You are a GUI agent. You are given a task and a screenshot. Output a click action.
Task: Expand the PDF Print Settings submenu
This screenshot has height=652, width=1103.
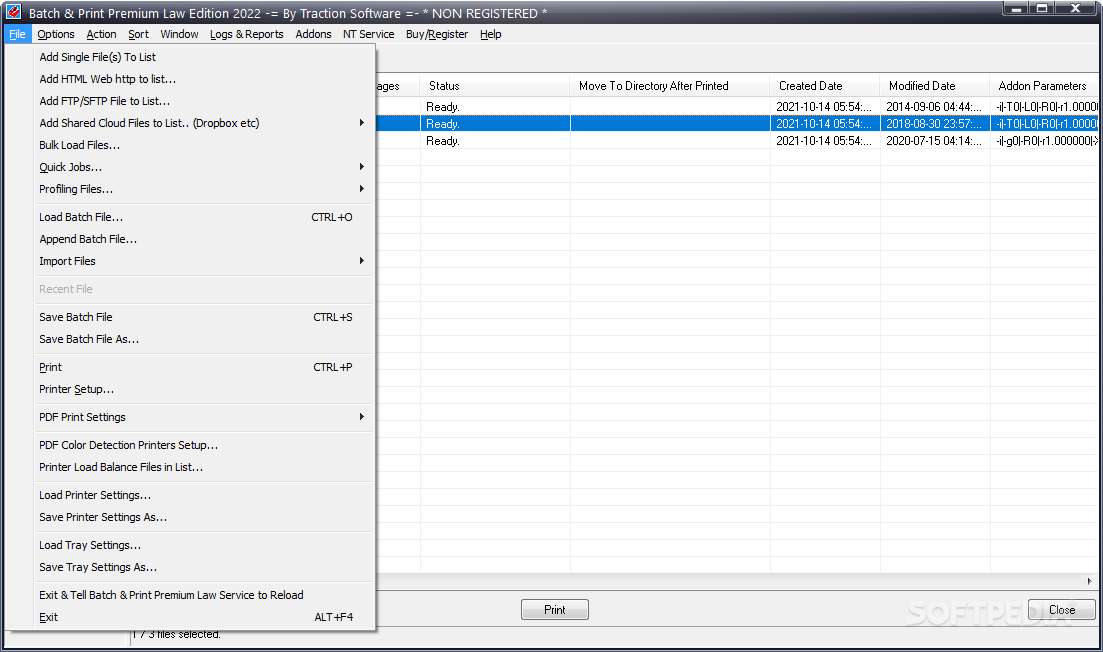coord(204,416)
